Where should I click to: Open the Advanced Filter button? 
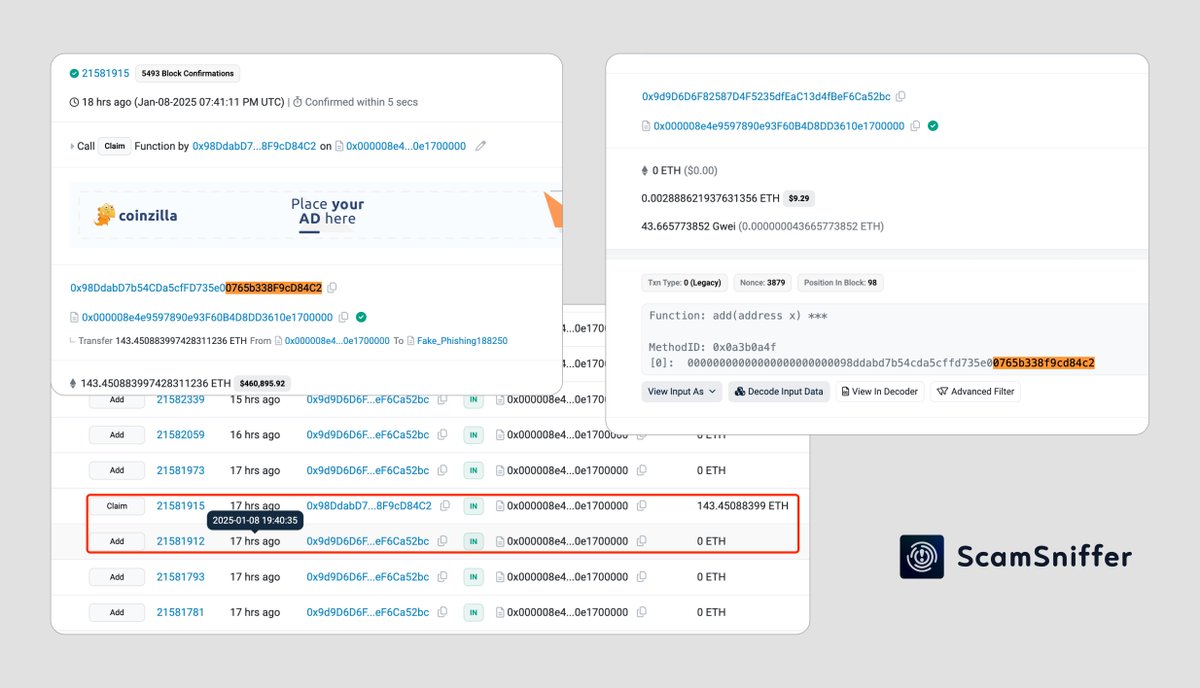click(975, 391)
